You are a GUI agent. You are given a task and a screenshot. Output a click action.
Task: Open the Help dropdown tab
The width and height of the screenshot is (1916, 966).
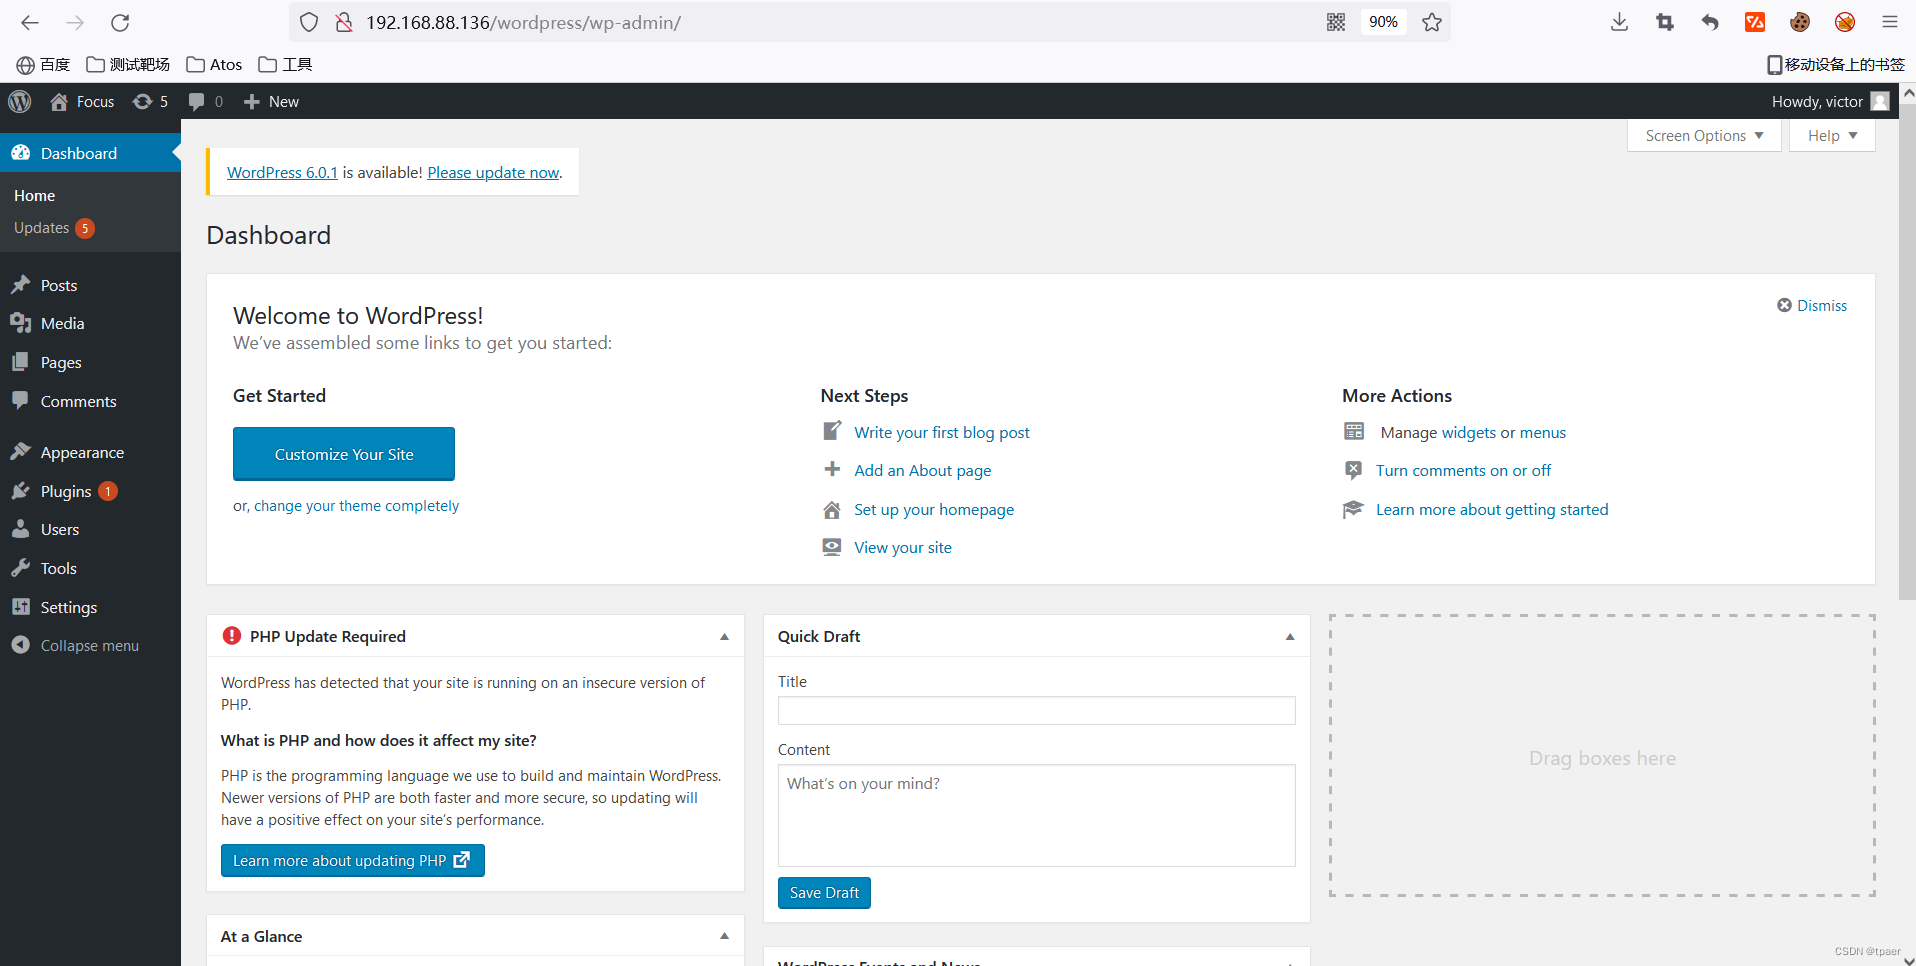1832,135
